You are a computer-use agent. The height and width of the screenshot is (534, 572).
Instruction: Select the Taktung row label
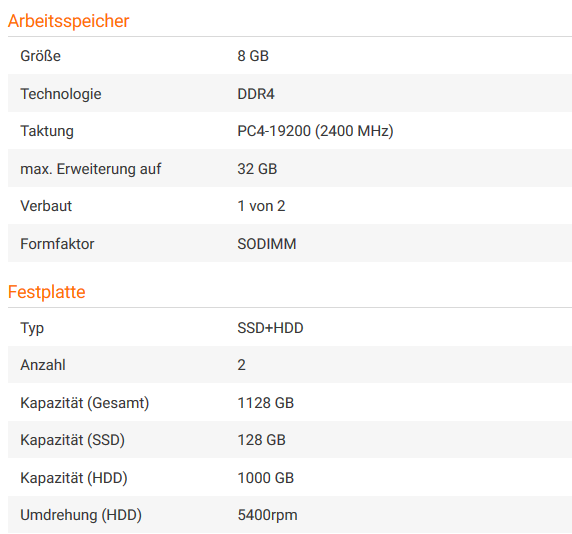coord(47,131)
